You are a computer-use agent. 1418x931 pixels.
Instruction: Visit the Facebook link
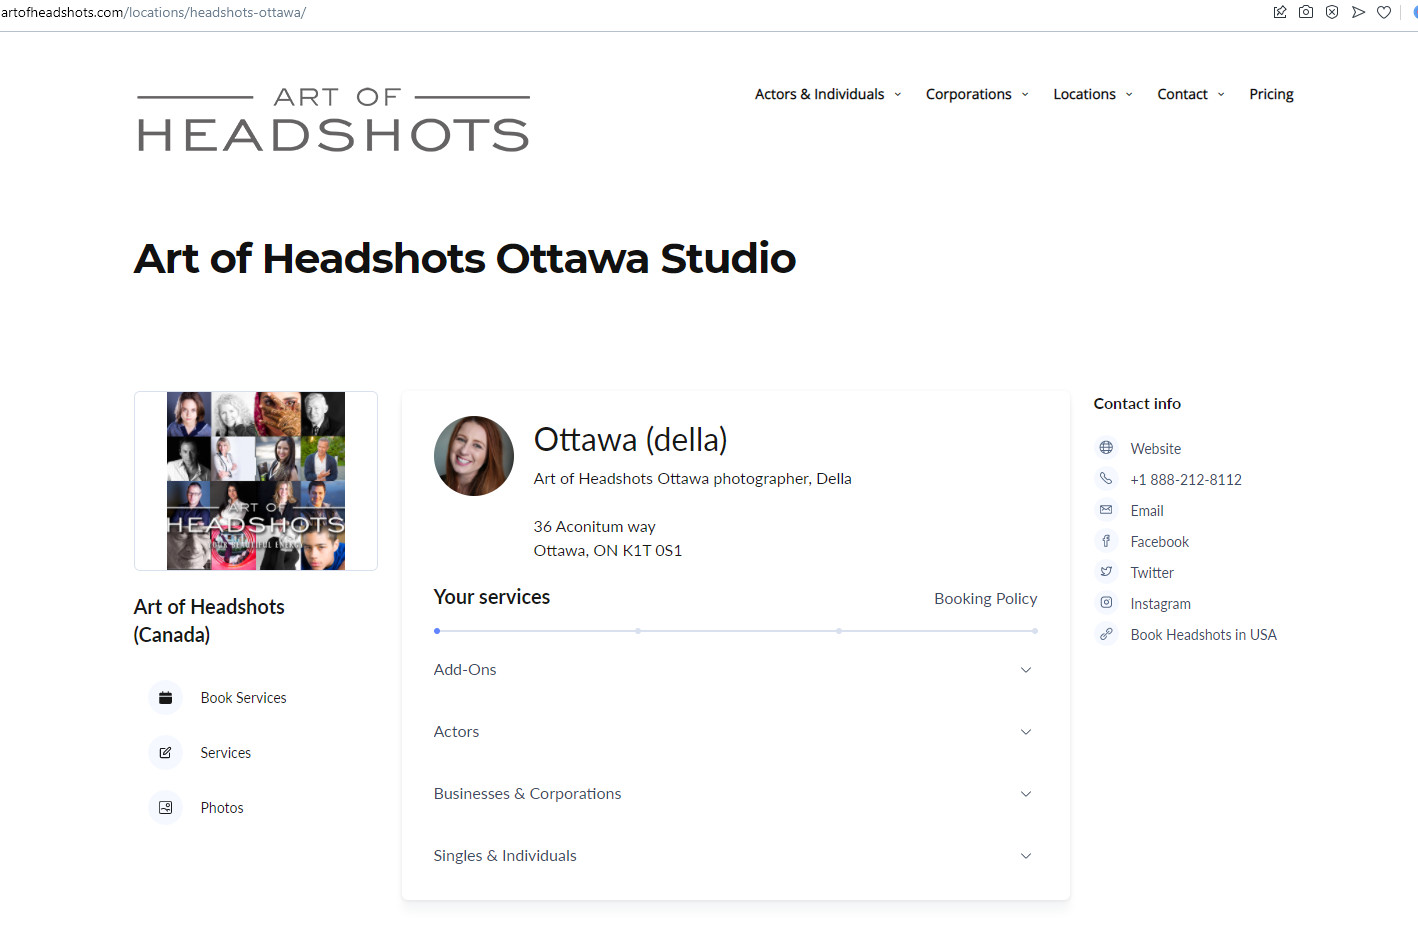click(x=1159, y=542)
